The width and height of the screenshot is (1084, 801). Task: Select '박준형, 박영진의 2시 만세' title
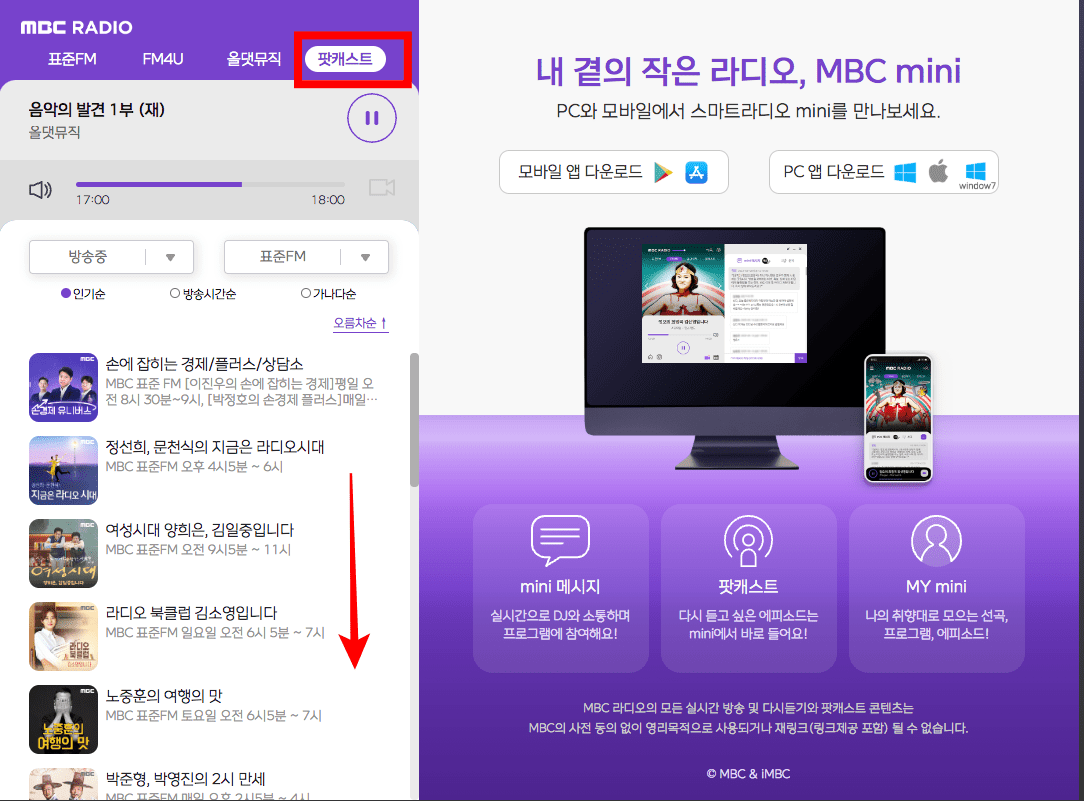click(x=185, y=779)
